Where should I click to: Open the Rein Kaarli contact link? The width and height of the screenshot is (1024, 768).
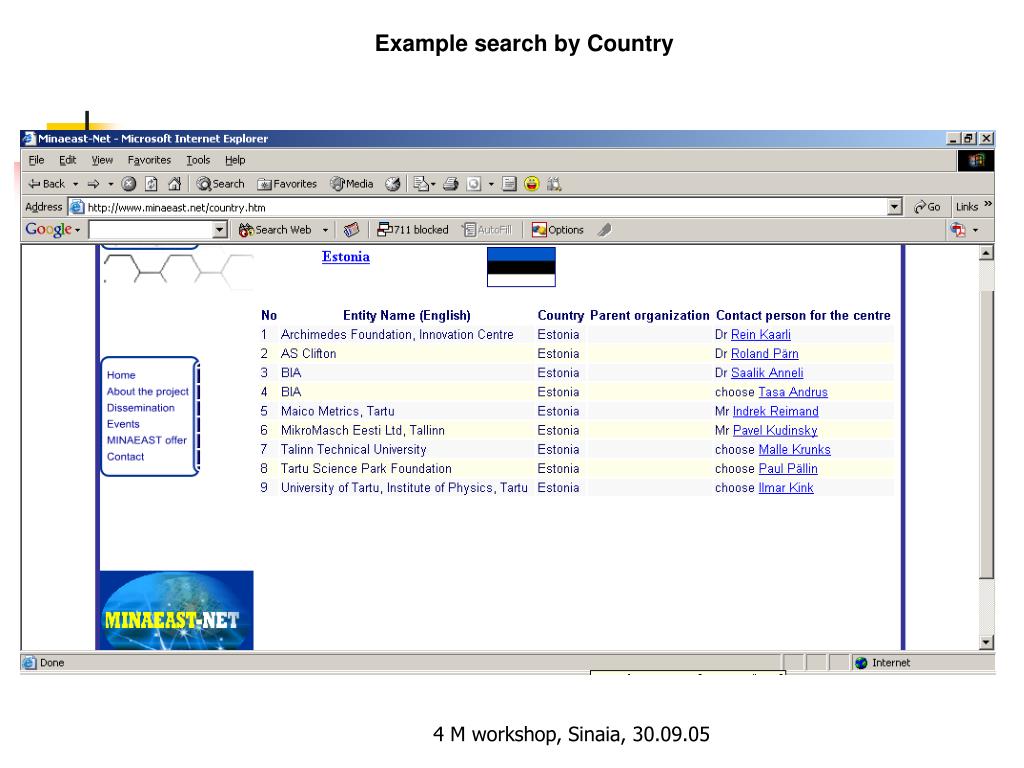pyautogui.click(x=761, y=334)
